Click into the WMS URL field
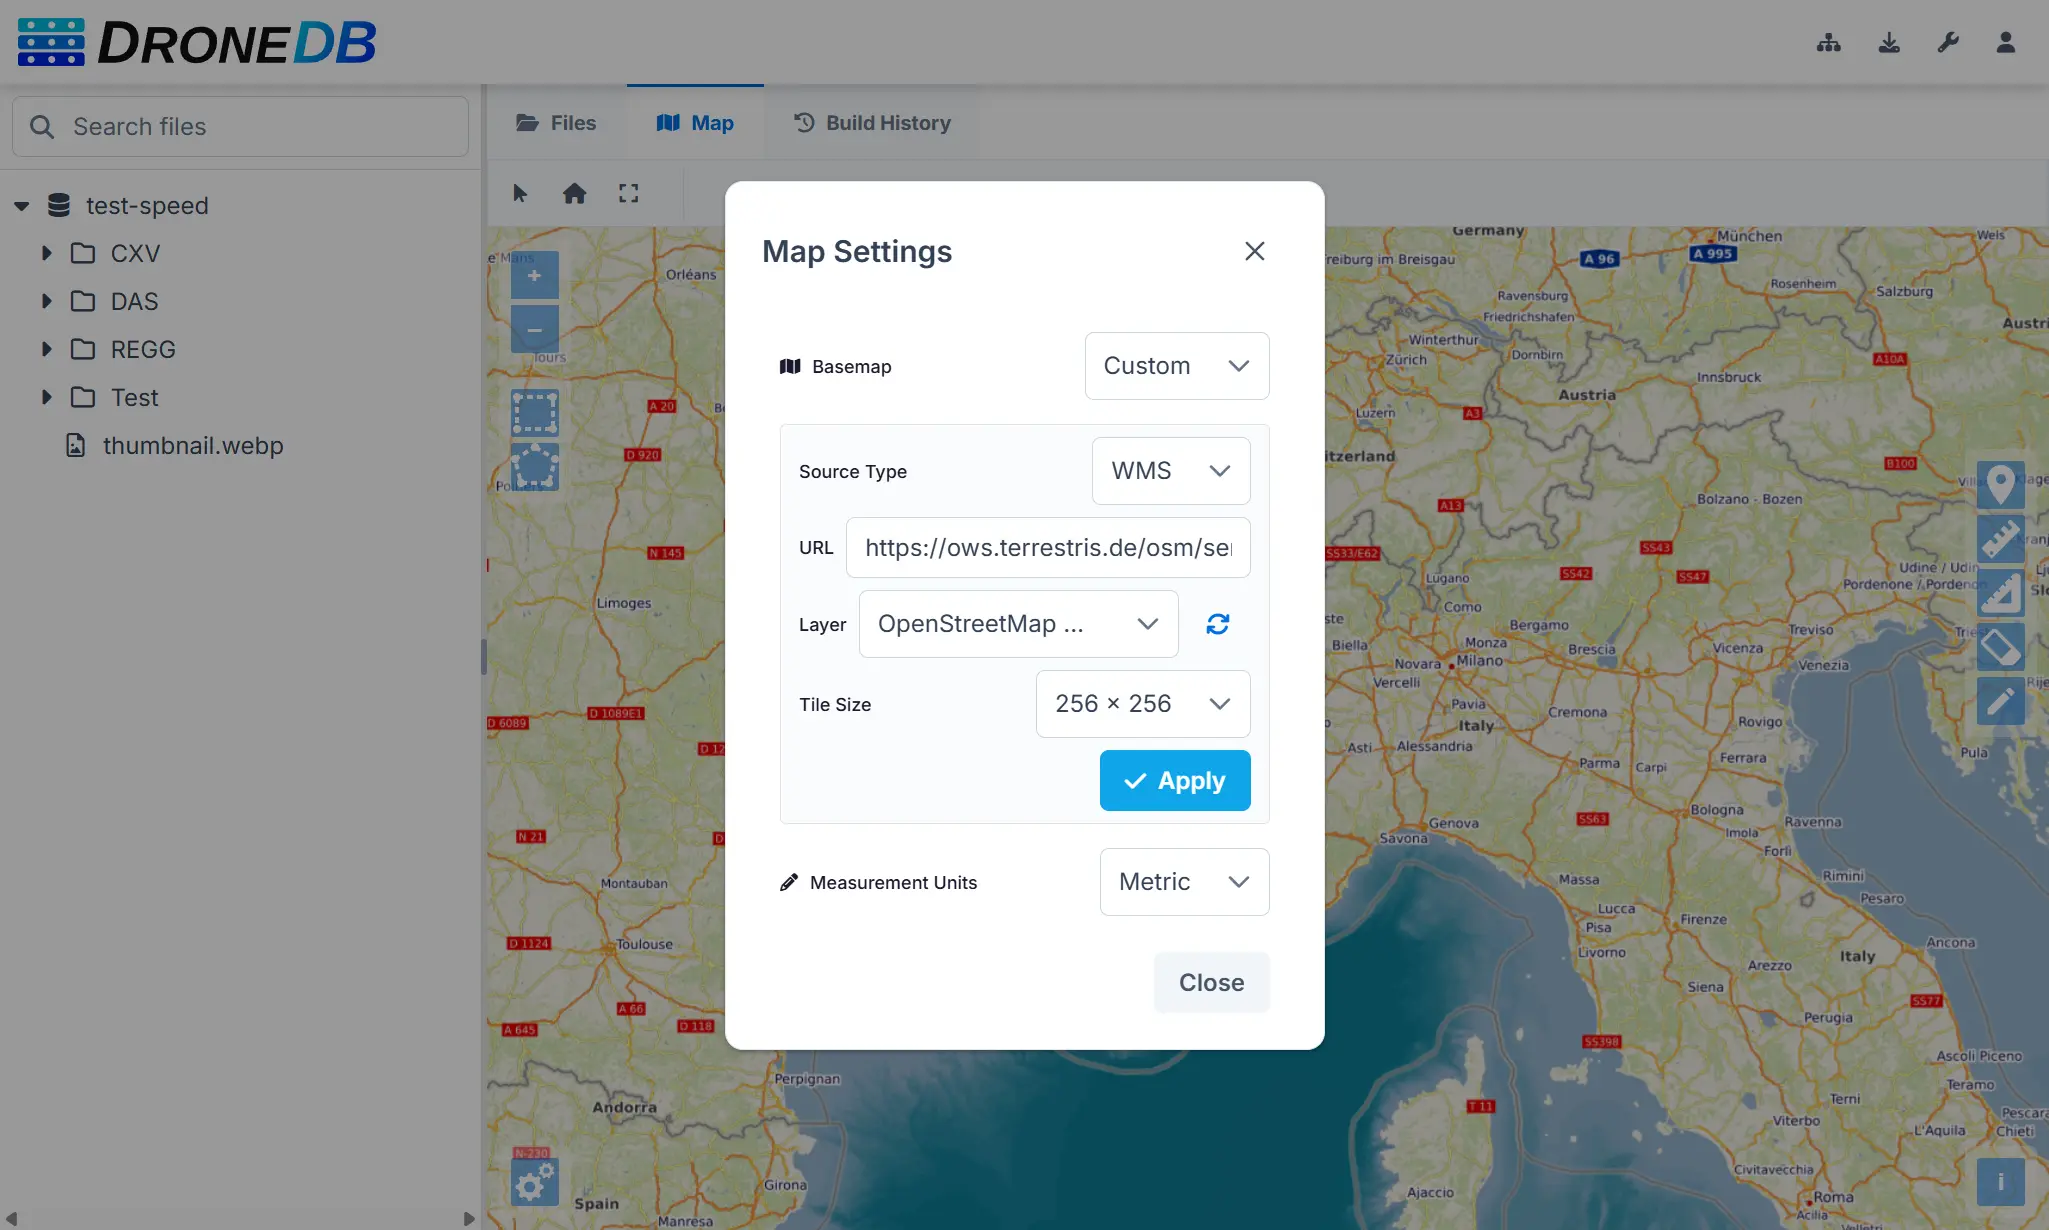This screenshot has width=2049, height=1230. (1047, 548)
